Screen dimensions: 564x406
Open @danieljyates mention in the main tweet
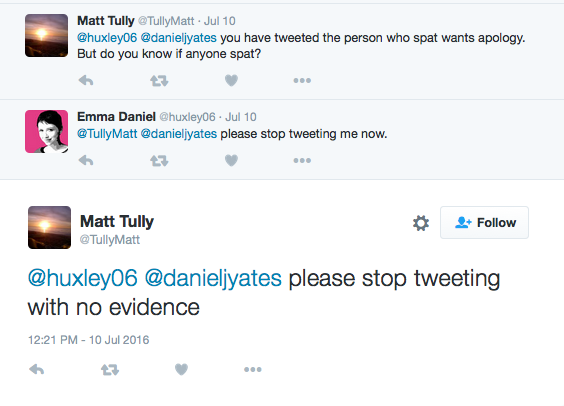(x=213, y=278)
